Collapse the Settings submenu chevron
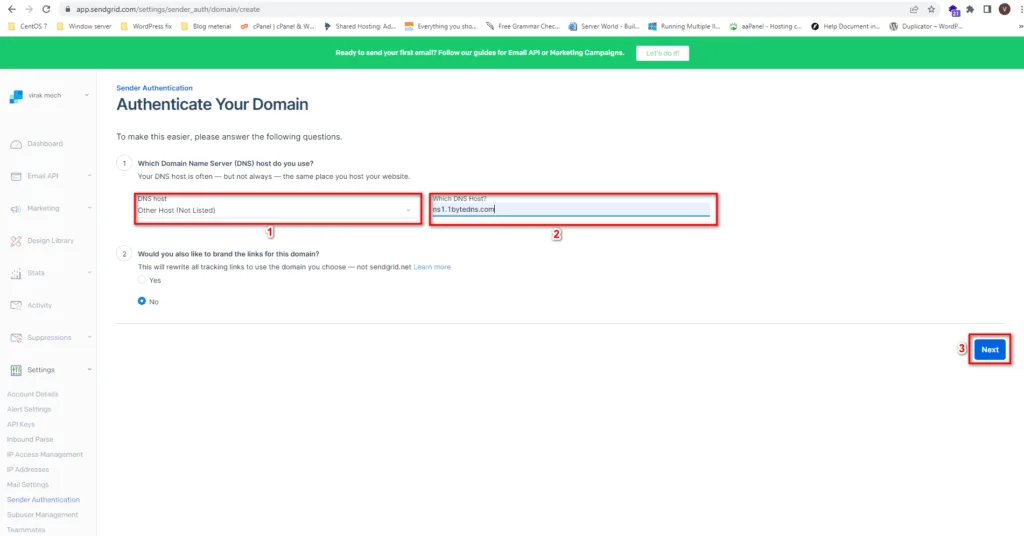The height and width of the screenshot is (536, 1024). tap(89, 370)
